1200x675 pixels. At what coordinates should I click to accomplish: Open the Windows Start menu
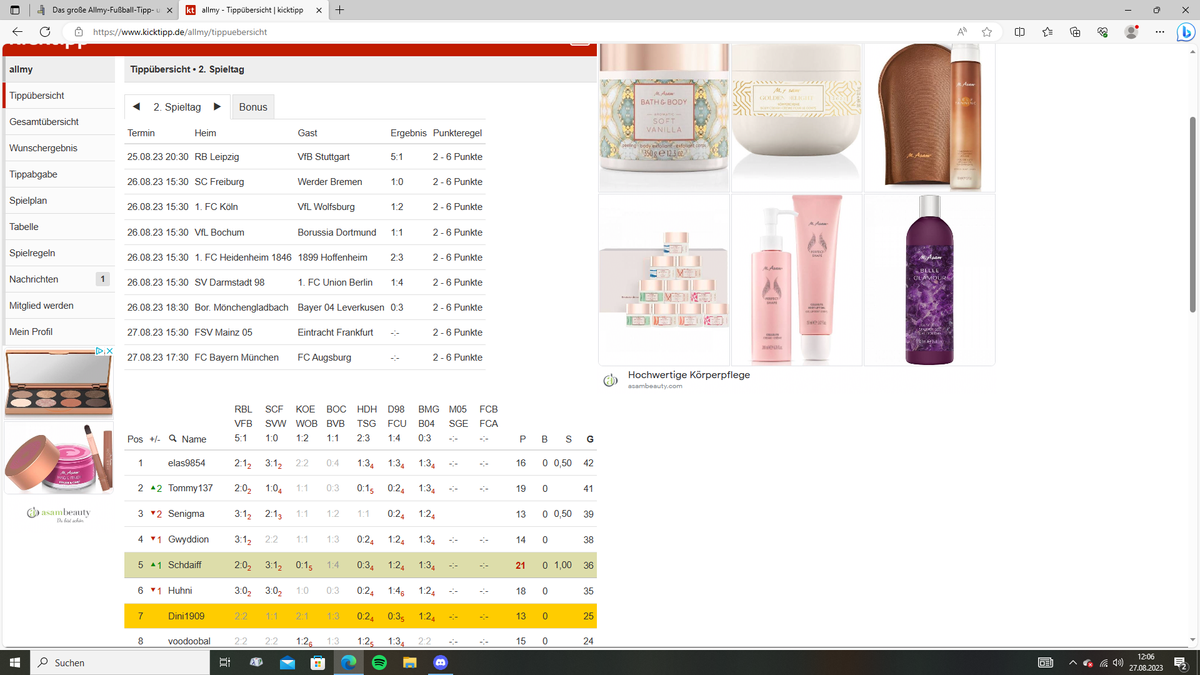pyautogui.click(x=15, y=662)
